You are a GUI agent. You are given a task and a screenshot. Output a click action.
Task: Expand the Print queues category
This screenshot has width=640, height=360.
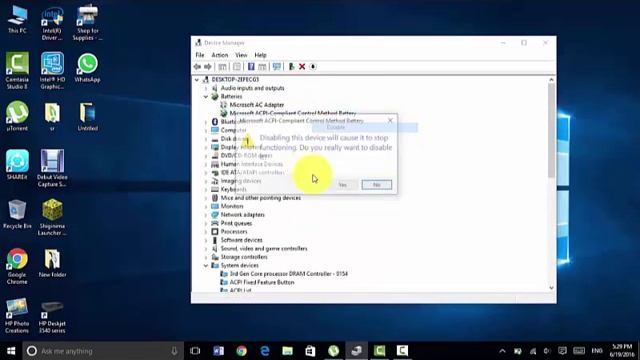tap(206, 223)
